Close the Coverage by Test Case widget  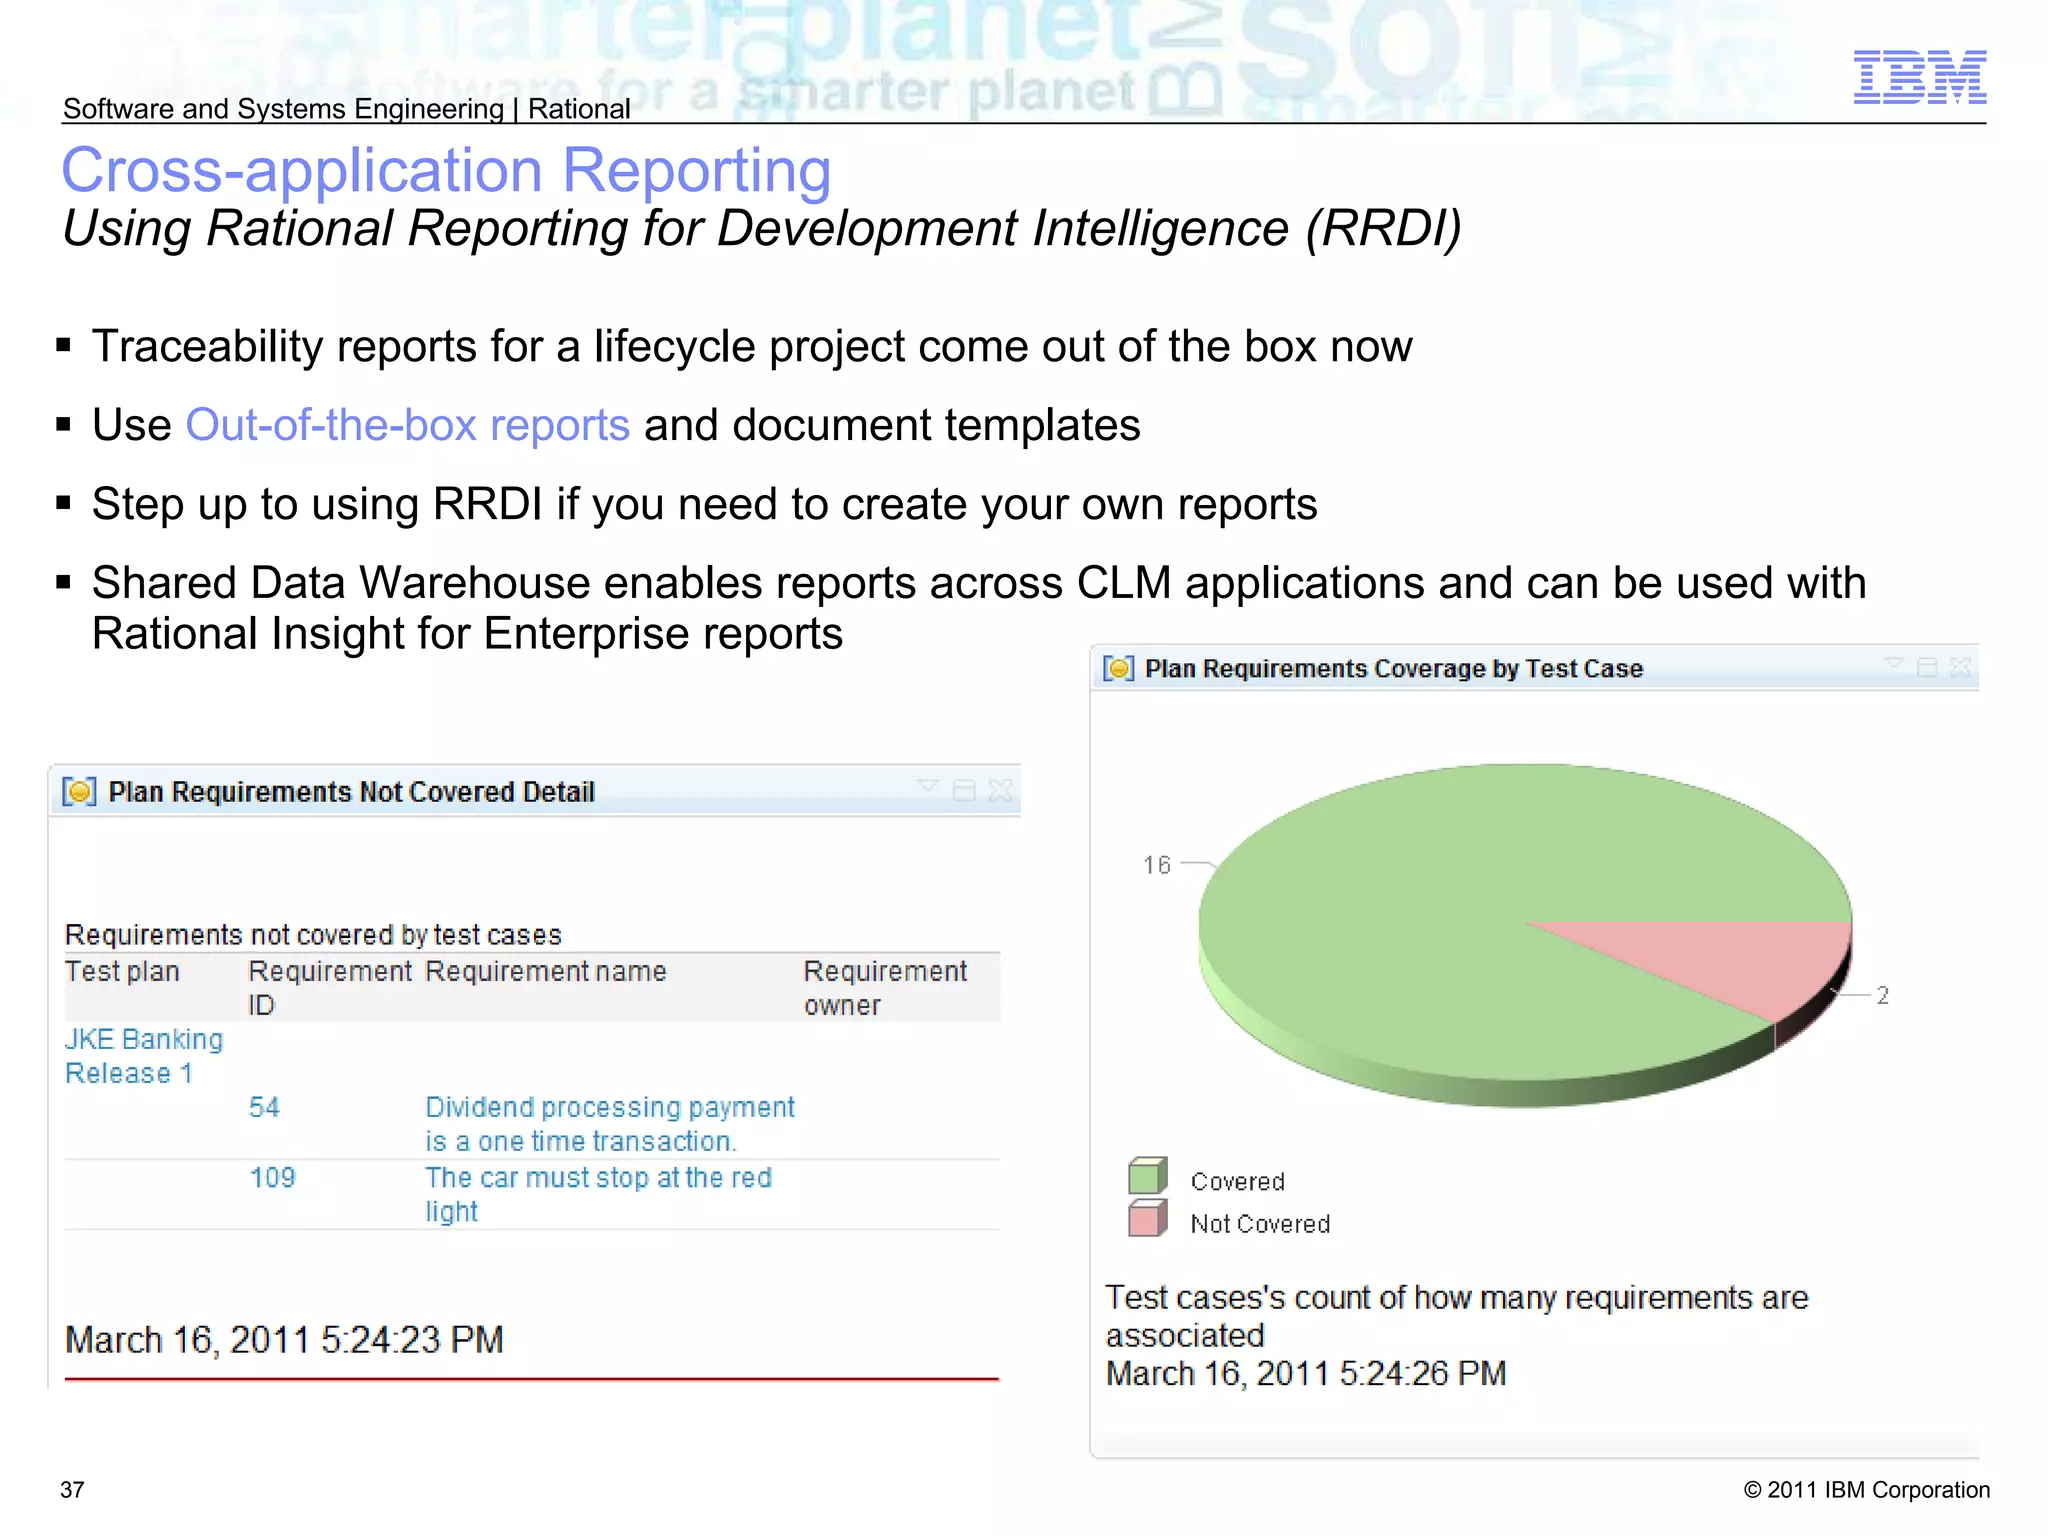[1961, 667]
